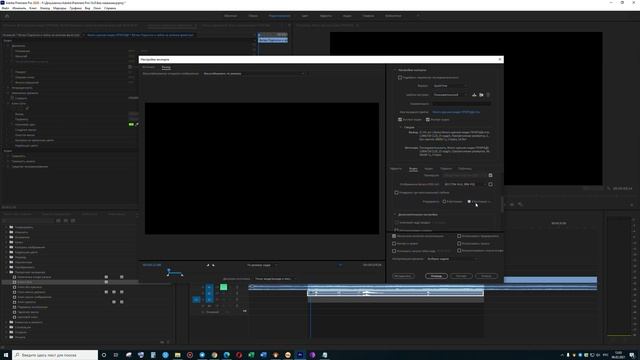Open the Source Scaling dropdown
Viewport: 640px width, 360px height.
254,74
